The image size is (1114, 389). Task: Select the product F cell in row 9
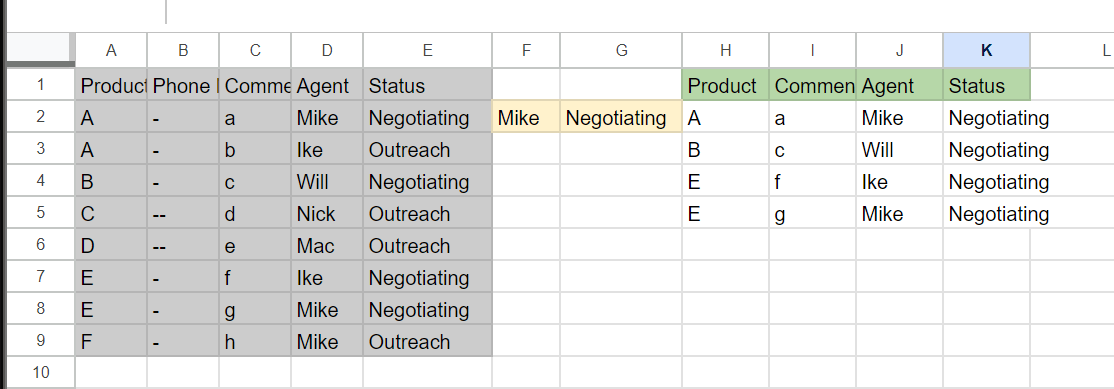click(111, 341)
